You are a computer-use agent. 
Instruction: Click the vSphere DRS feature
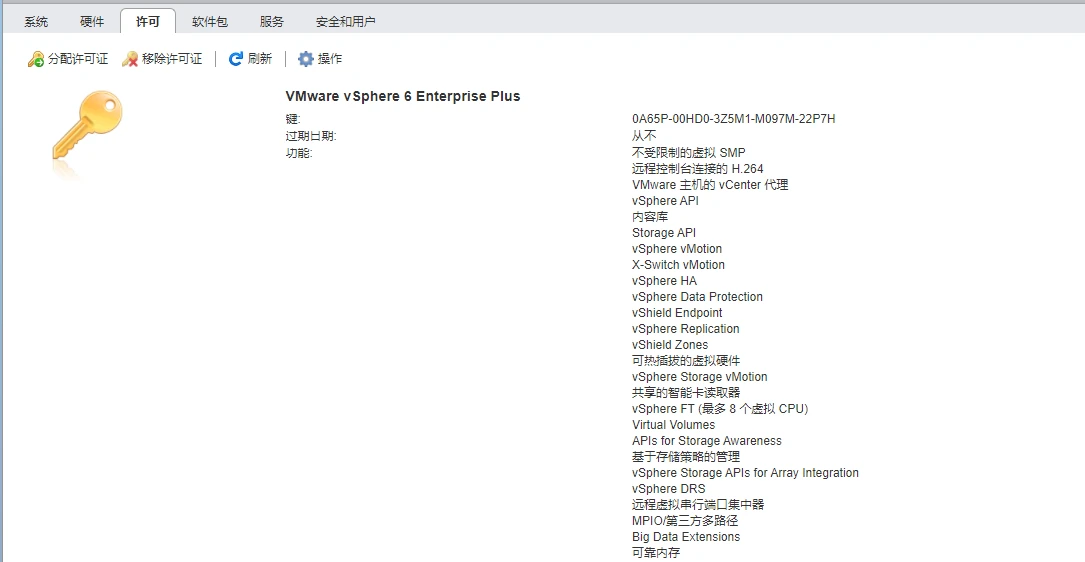pos(668,489)
